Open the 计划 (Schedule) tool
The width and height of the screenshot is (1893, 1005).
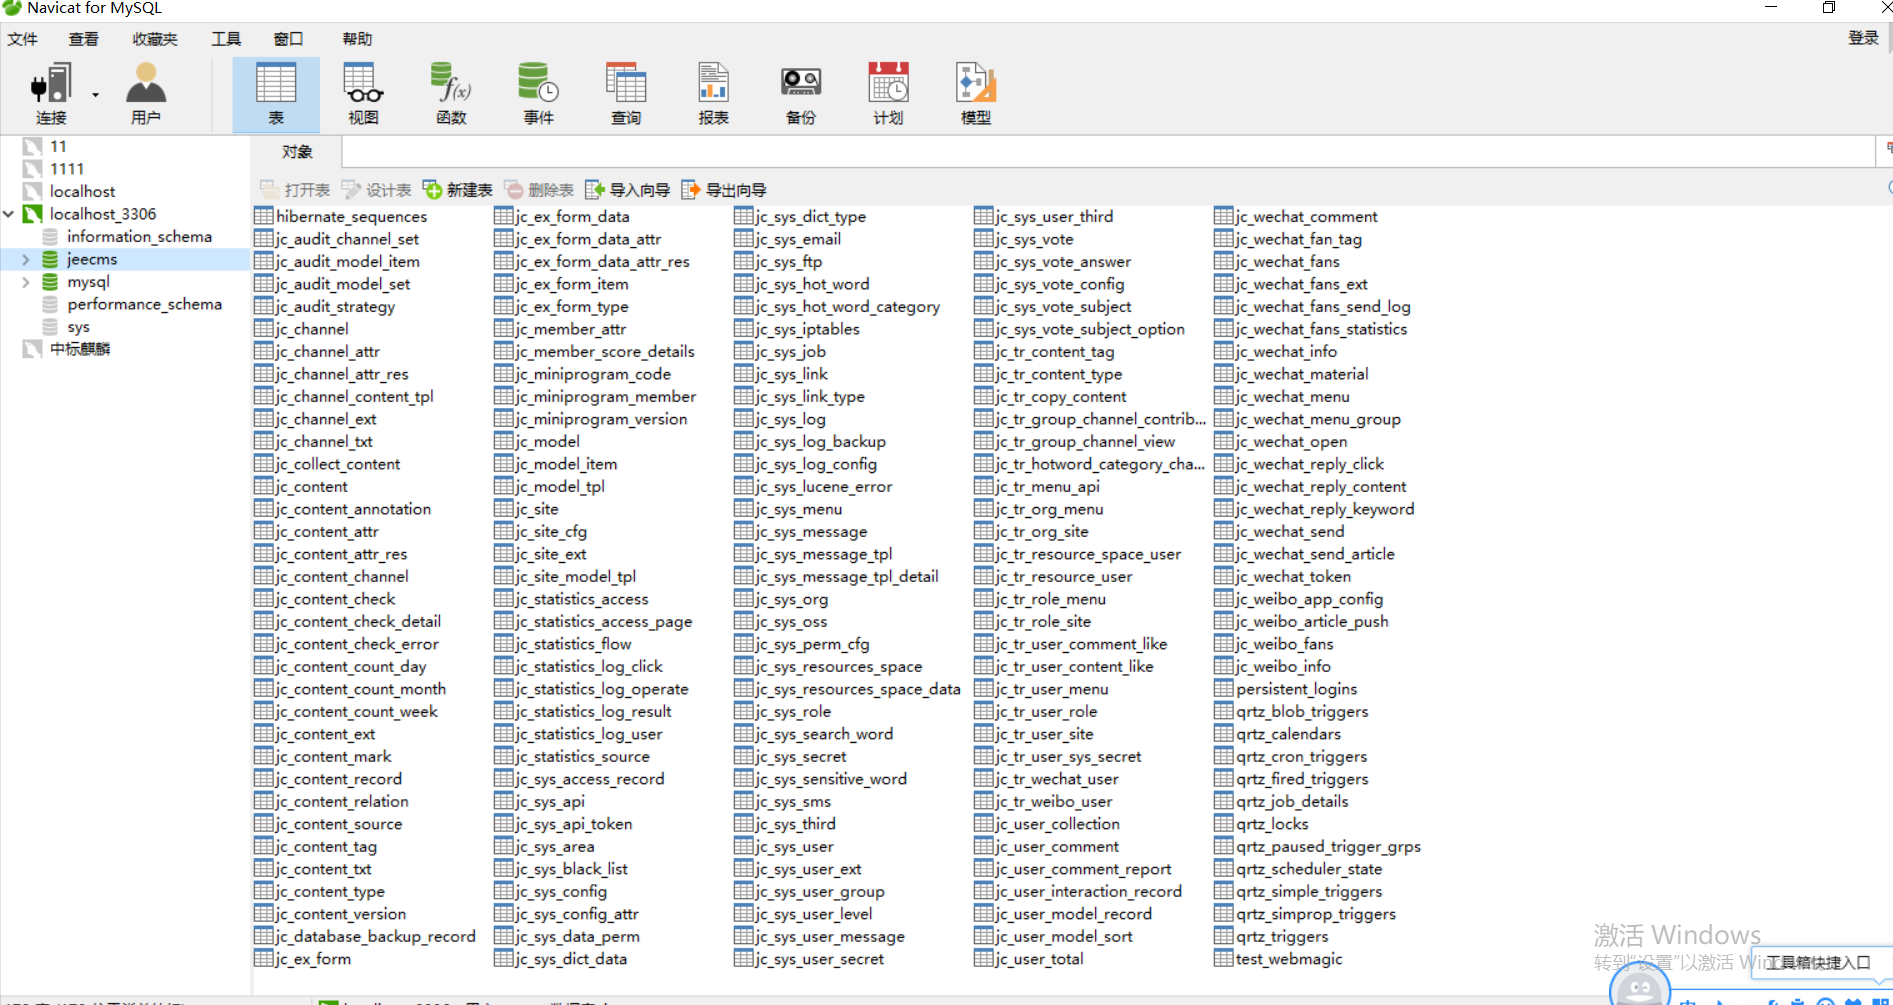pyautogui.click(x=888, y=94)
